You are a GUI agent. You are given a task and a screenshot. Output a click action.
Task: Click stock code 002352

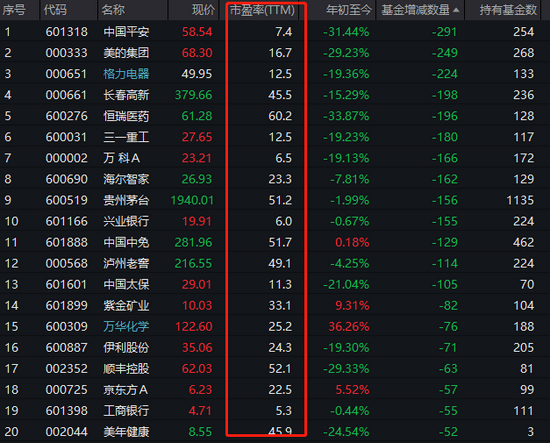[66, 369]
